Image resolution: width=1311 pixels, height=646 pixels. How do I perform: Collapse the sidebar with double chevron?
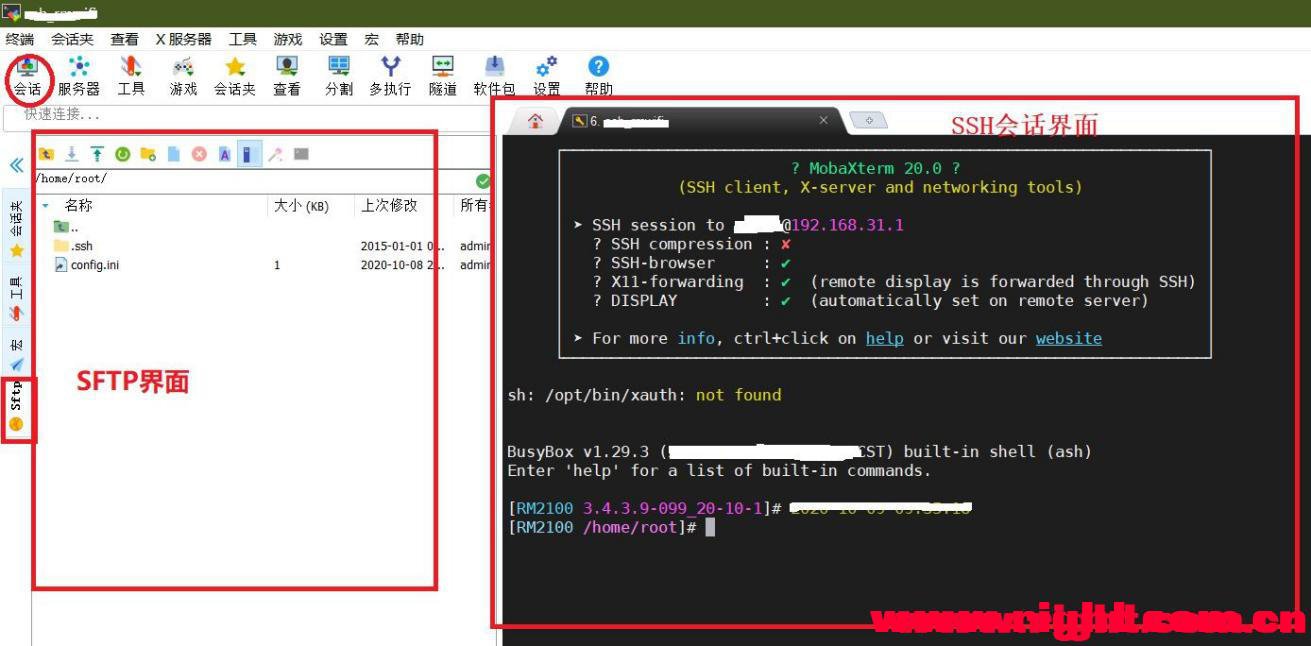tap(16, 165)
